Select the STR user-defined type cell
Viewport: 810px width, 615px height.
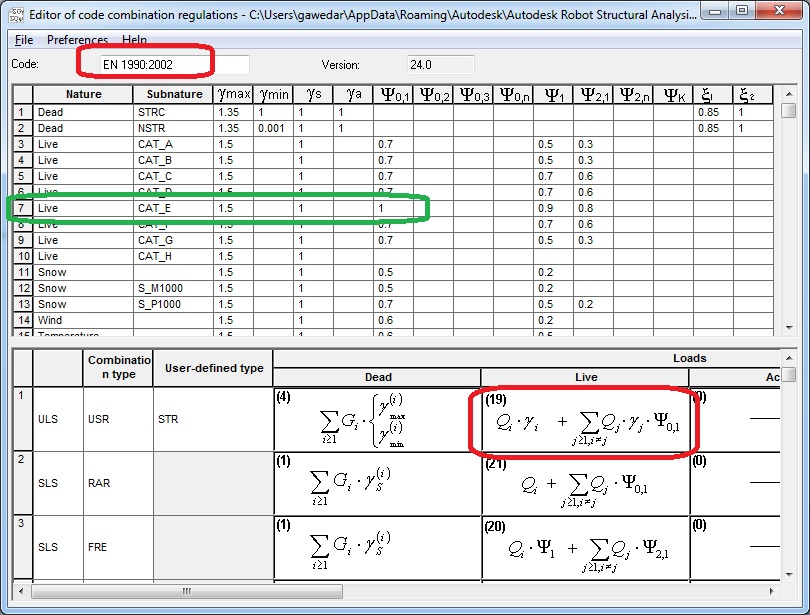[213, 419]
